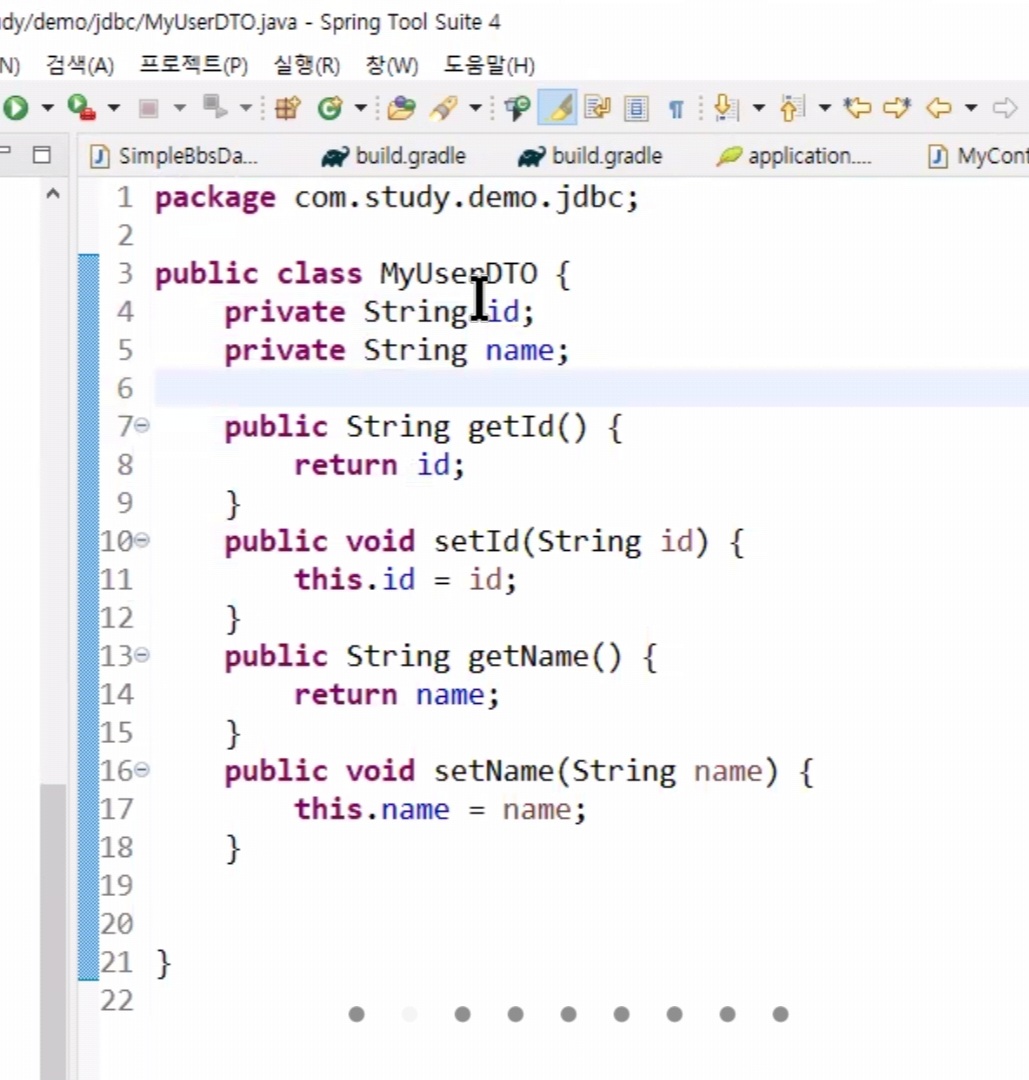Screen dimensions: 1029x1080
Task: Open dropdown beside Search flashlight icon
Action: (x=475, y=108)
